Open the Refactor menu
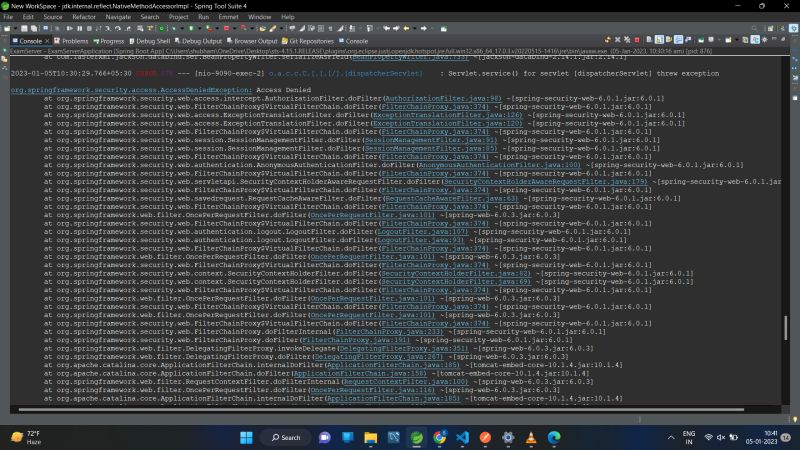Image resolution: width=800 pixels, height=450 pixels. tap(84, 17)
